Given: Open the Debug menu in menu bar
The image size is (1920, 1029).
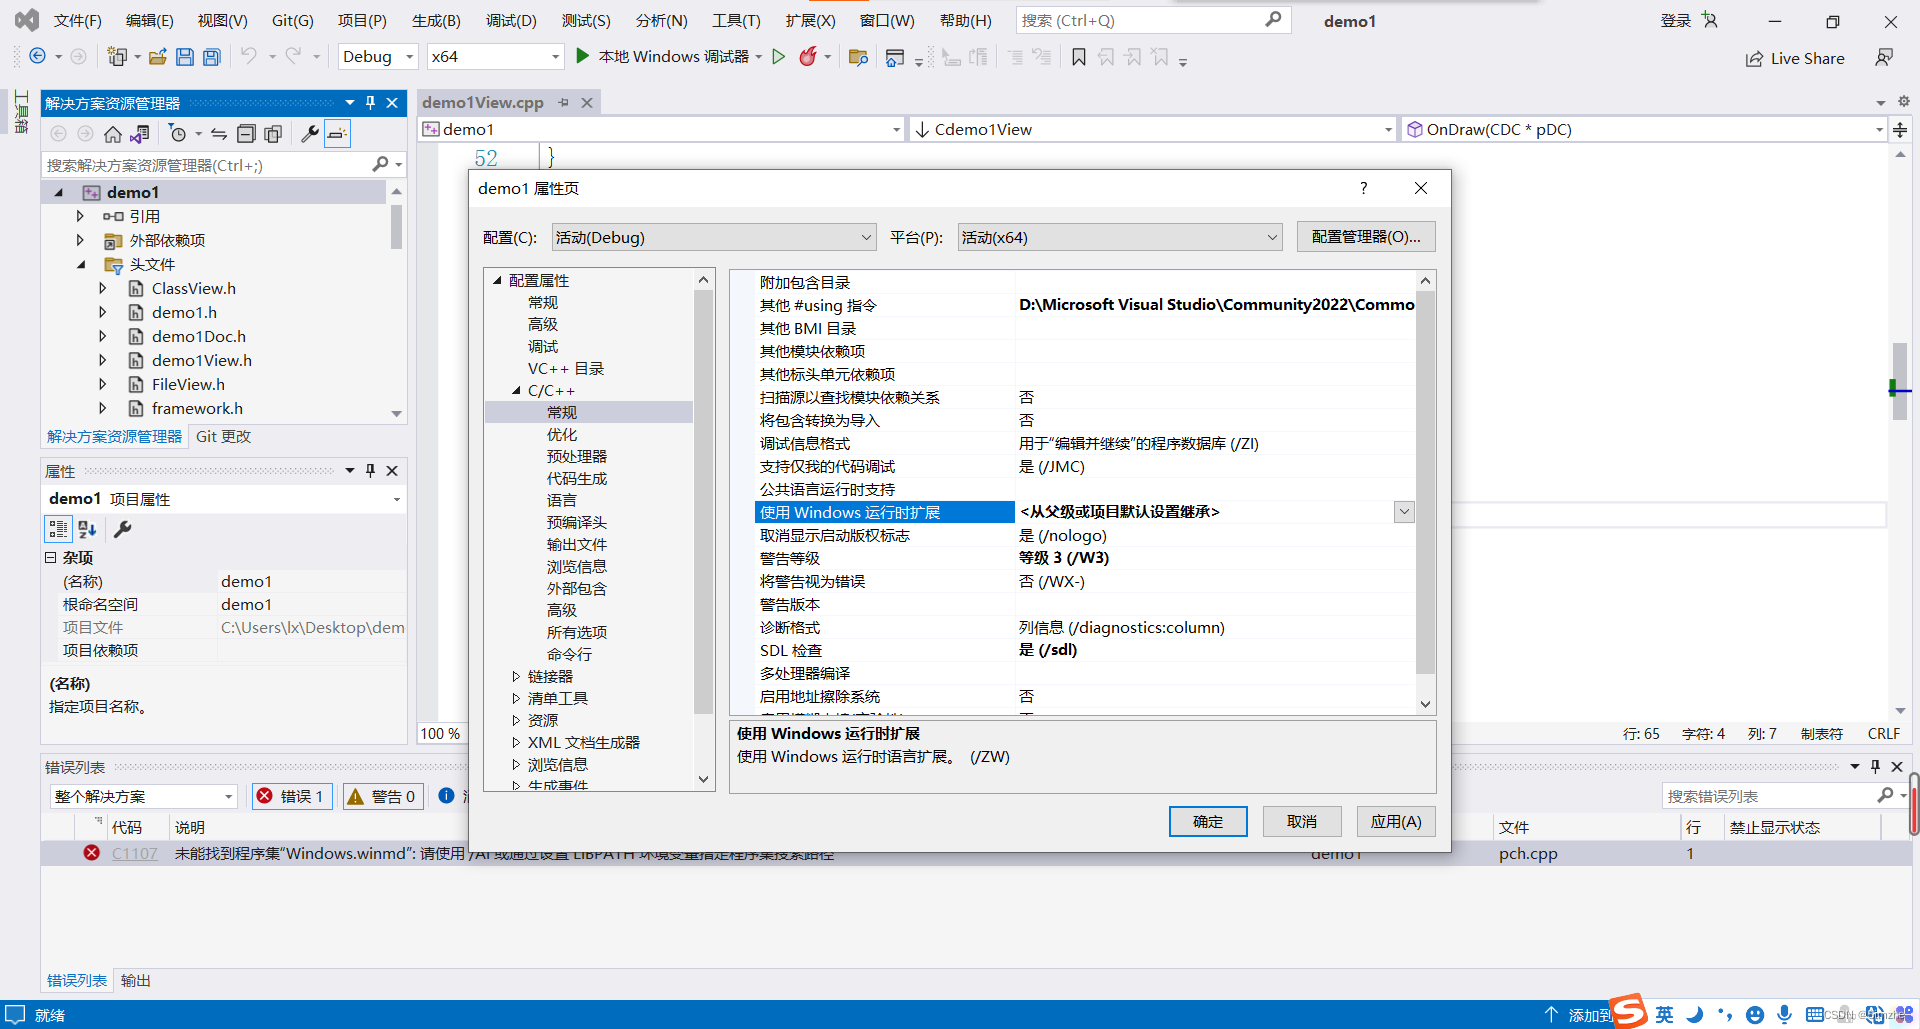Looking at the screenshot, I should pos(511,21).
